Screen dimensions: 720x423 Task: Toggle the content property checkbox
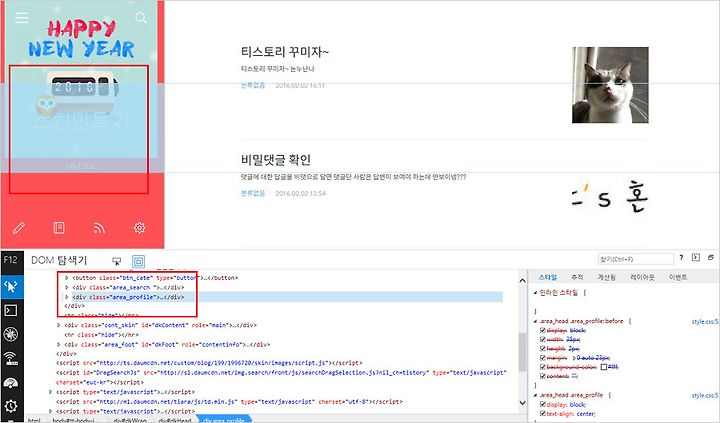click(543, 376)
